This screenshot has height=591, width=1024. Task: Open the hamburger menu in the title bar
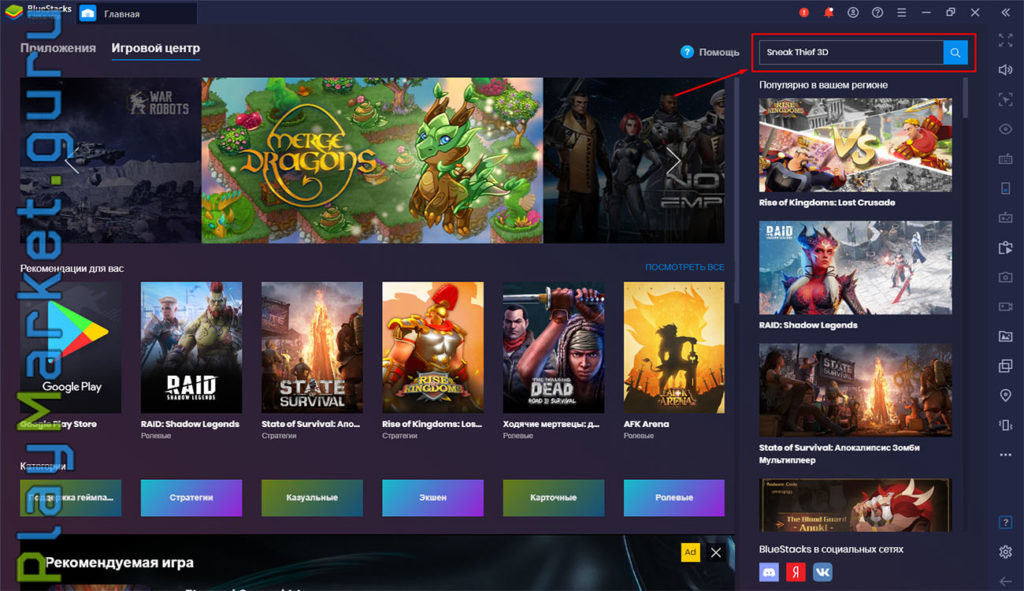pyautogui.click(x=901, y=12)
